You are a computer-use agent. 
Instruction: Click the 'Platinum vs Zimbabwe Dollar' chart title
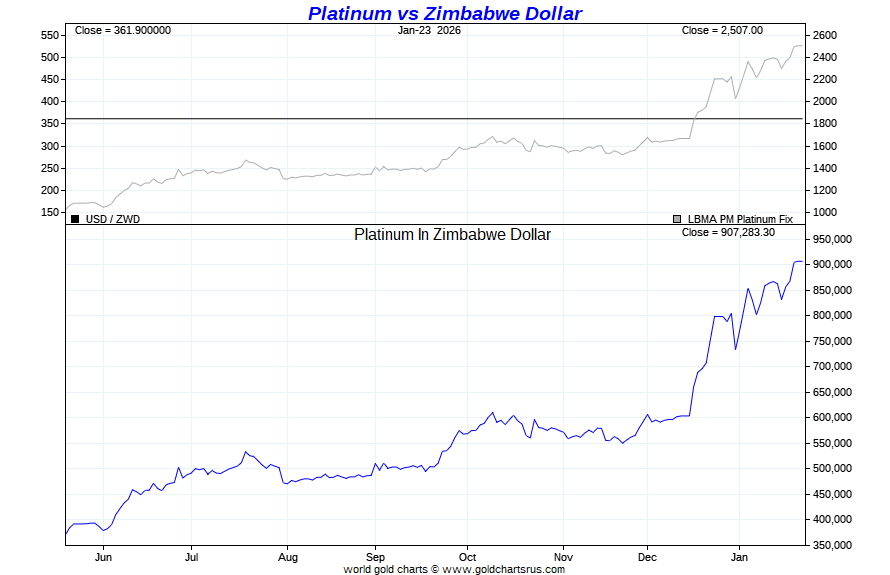click(444, 14)
